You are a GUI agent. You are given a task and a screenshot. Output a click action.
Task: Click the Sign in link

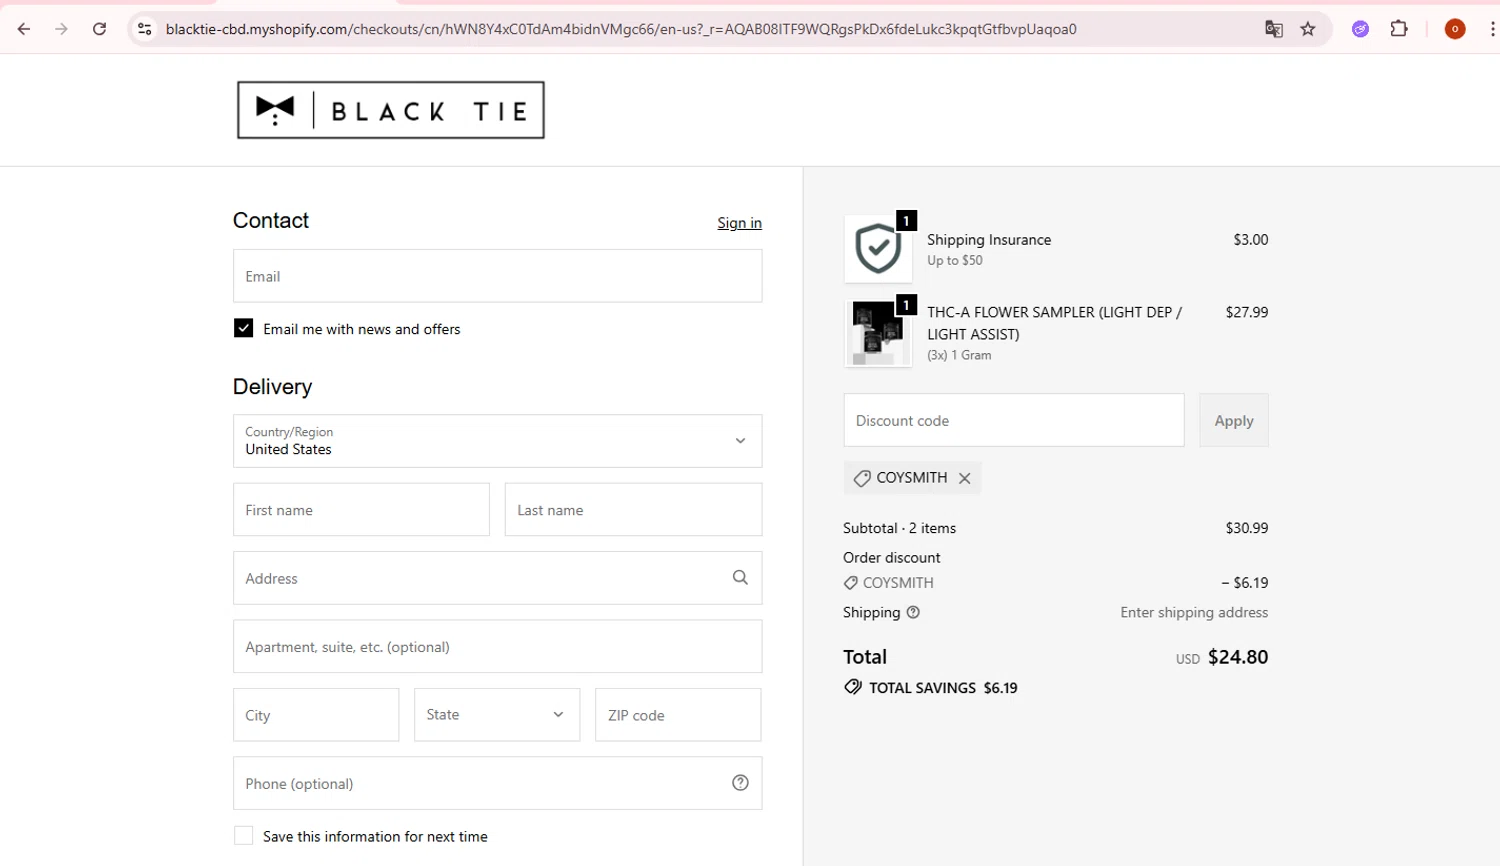click(x=739, y=223)
